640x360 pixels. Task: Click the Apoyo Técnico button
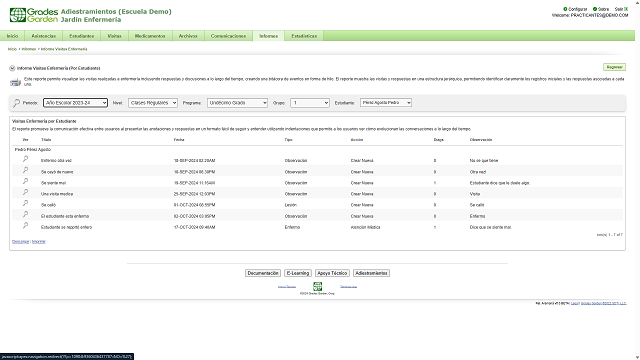(x=332, y=273)
